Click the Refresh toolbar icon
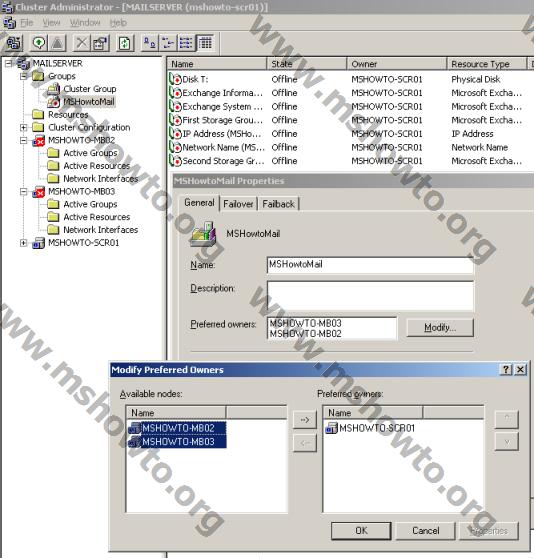Screen dimensions: 534x558 pos(125,43)
